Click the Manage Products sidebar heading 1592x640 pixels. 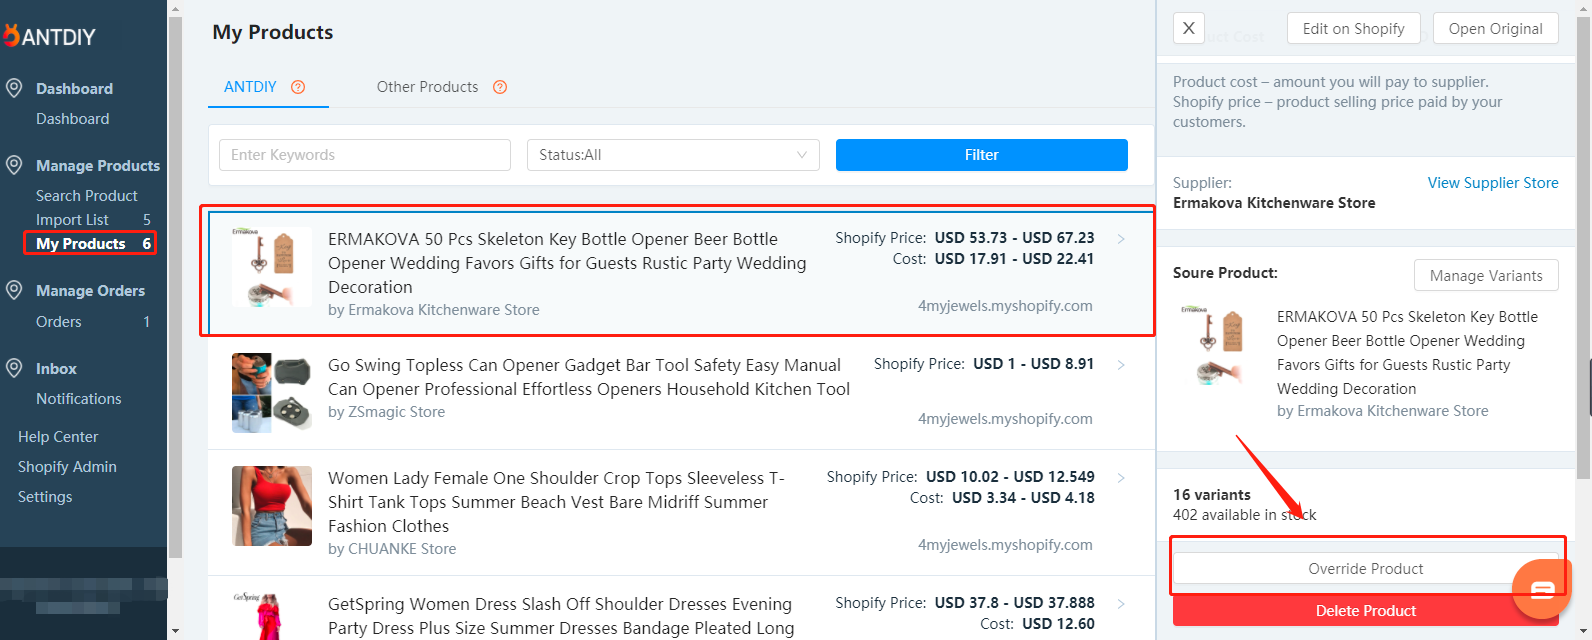click(98, 166)
